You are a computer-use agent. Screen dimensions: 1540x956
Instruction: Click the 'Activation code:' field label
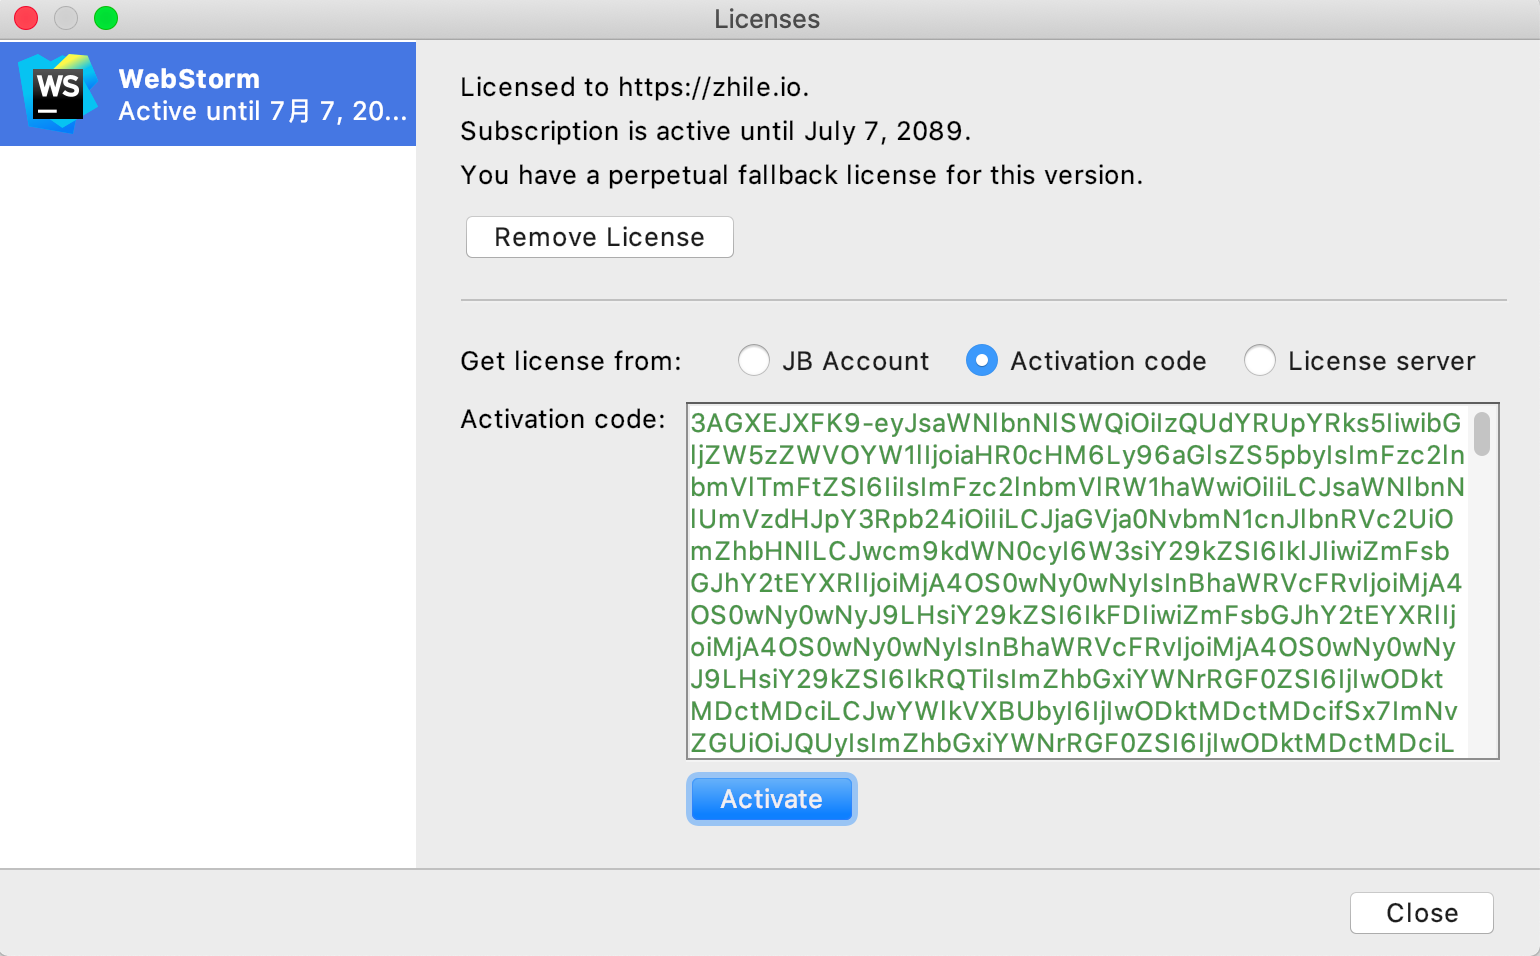563,419
